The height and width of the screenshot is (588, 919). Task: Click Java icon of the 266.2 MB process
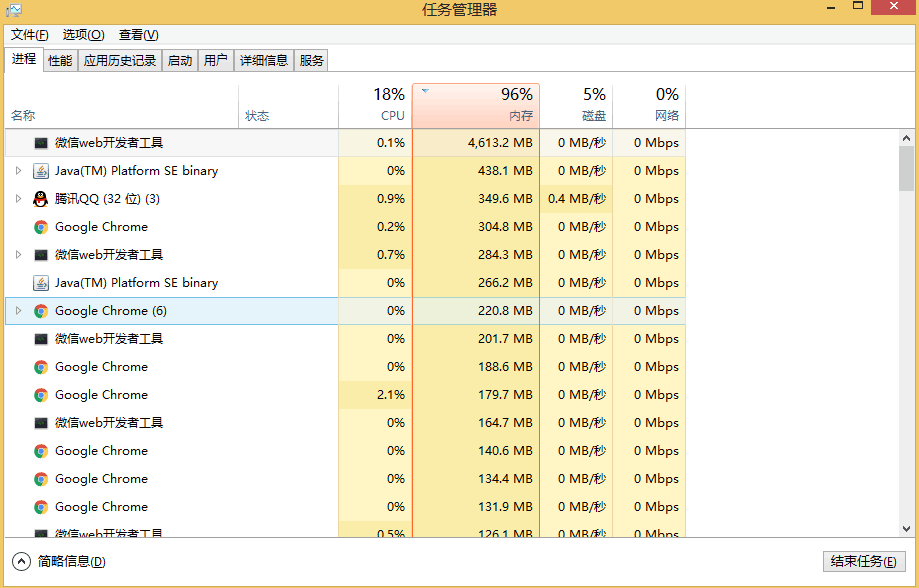tap(40, 283)
